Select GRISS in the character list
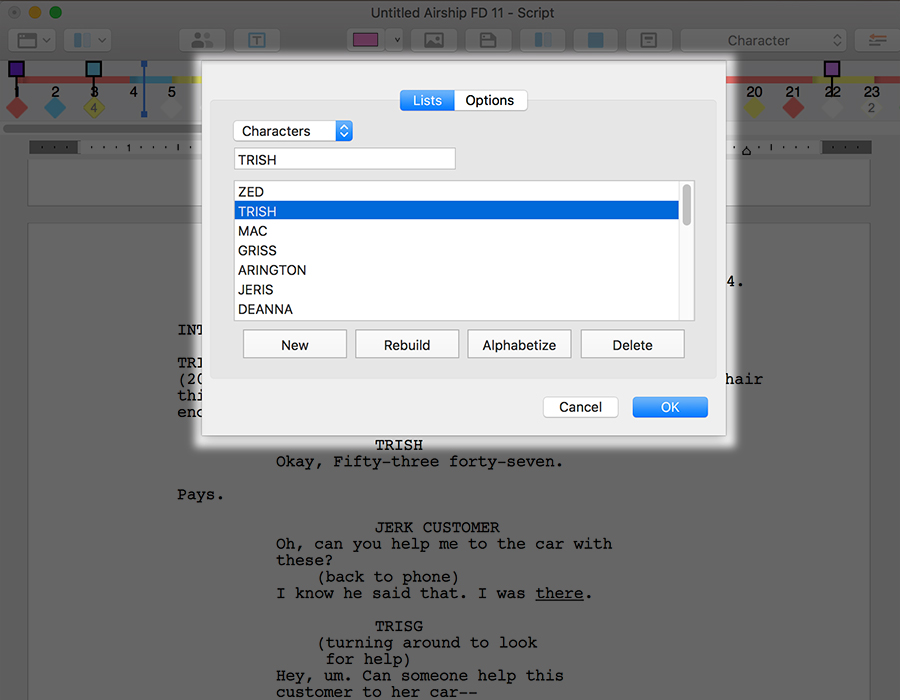This screenshot has height=700, width=900. coord(258,250)
